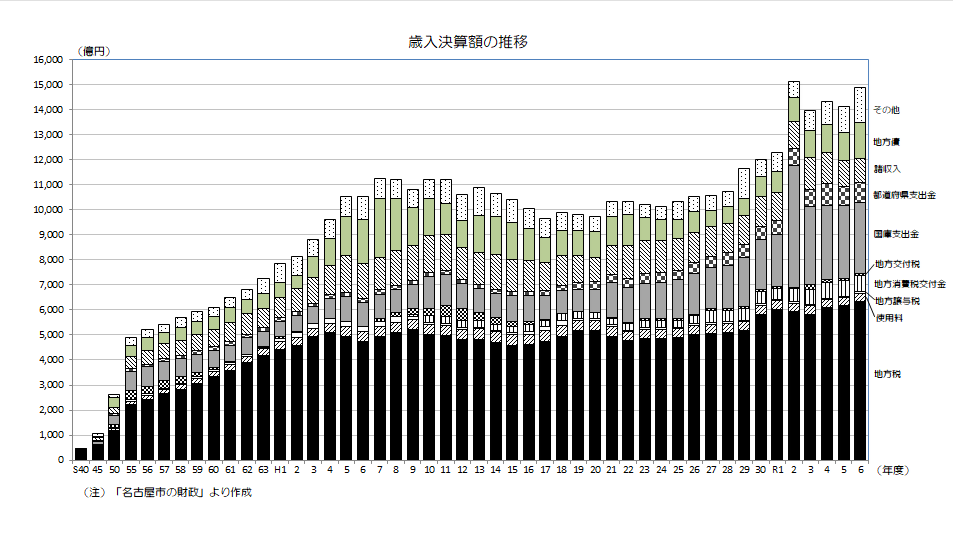Click the chart title 歳入決算額の推移
The height and width of the screenshot is (533, 953).
pos(468,41)
